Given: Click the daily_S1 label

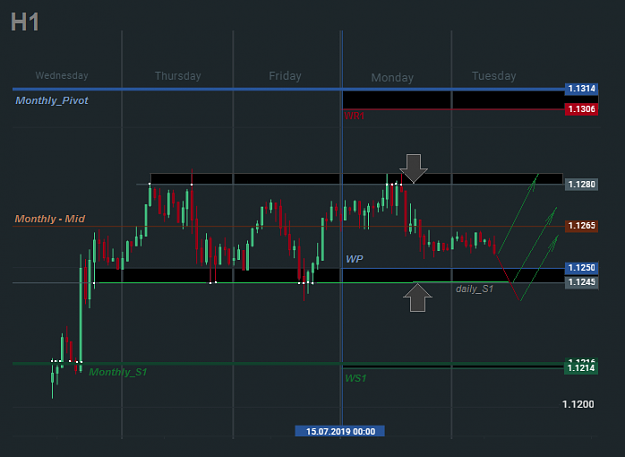Looking at the screenshot, I should coord(475,289).
